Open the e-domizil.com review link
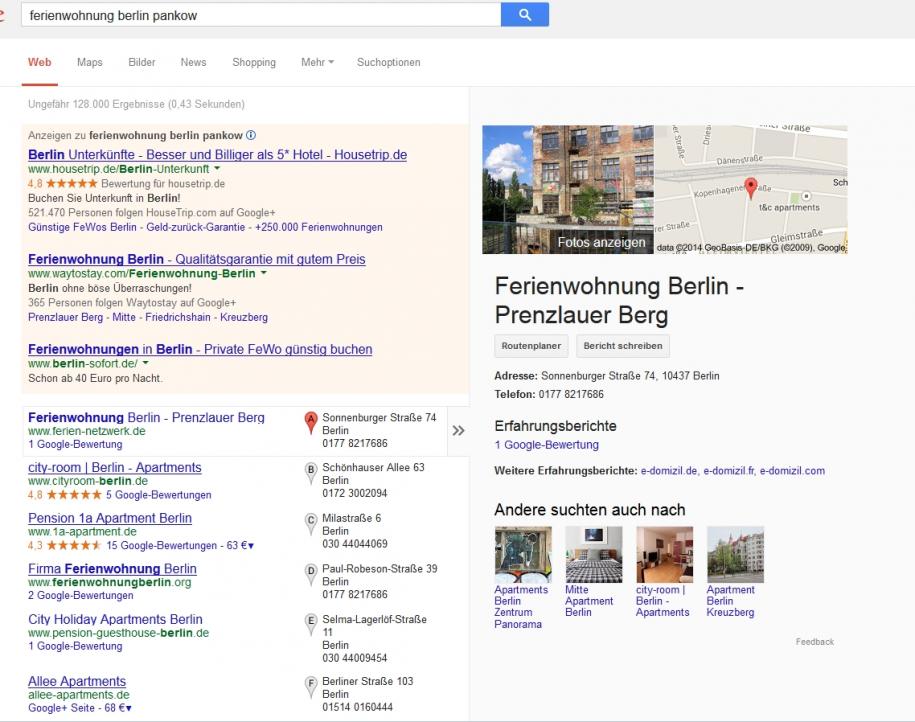This screenshot has width=915, height=722. pyautogui.click(x=792, y=470)
